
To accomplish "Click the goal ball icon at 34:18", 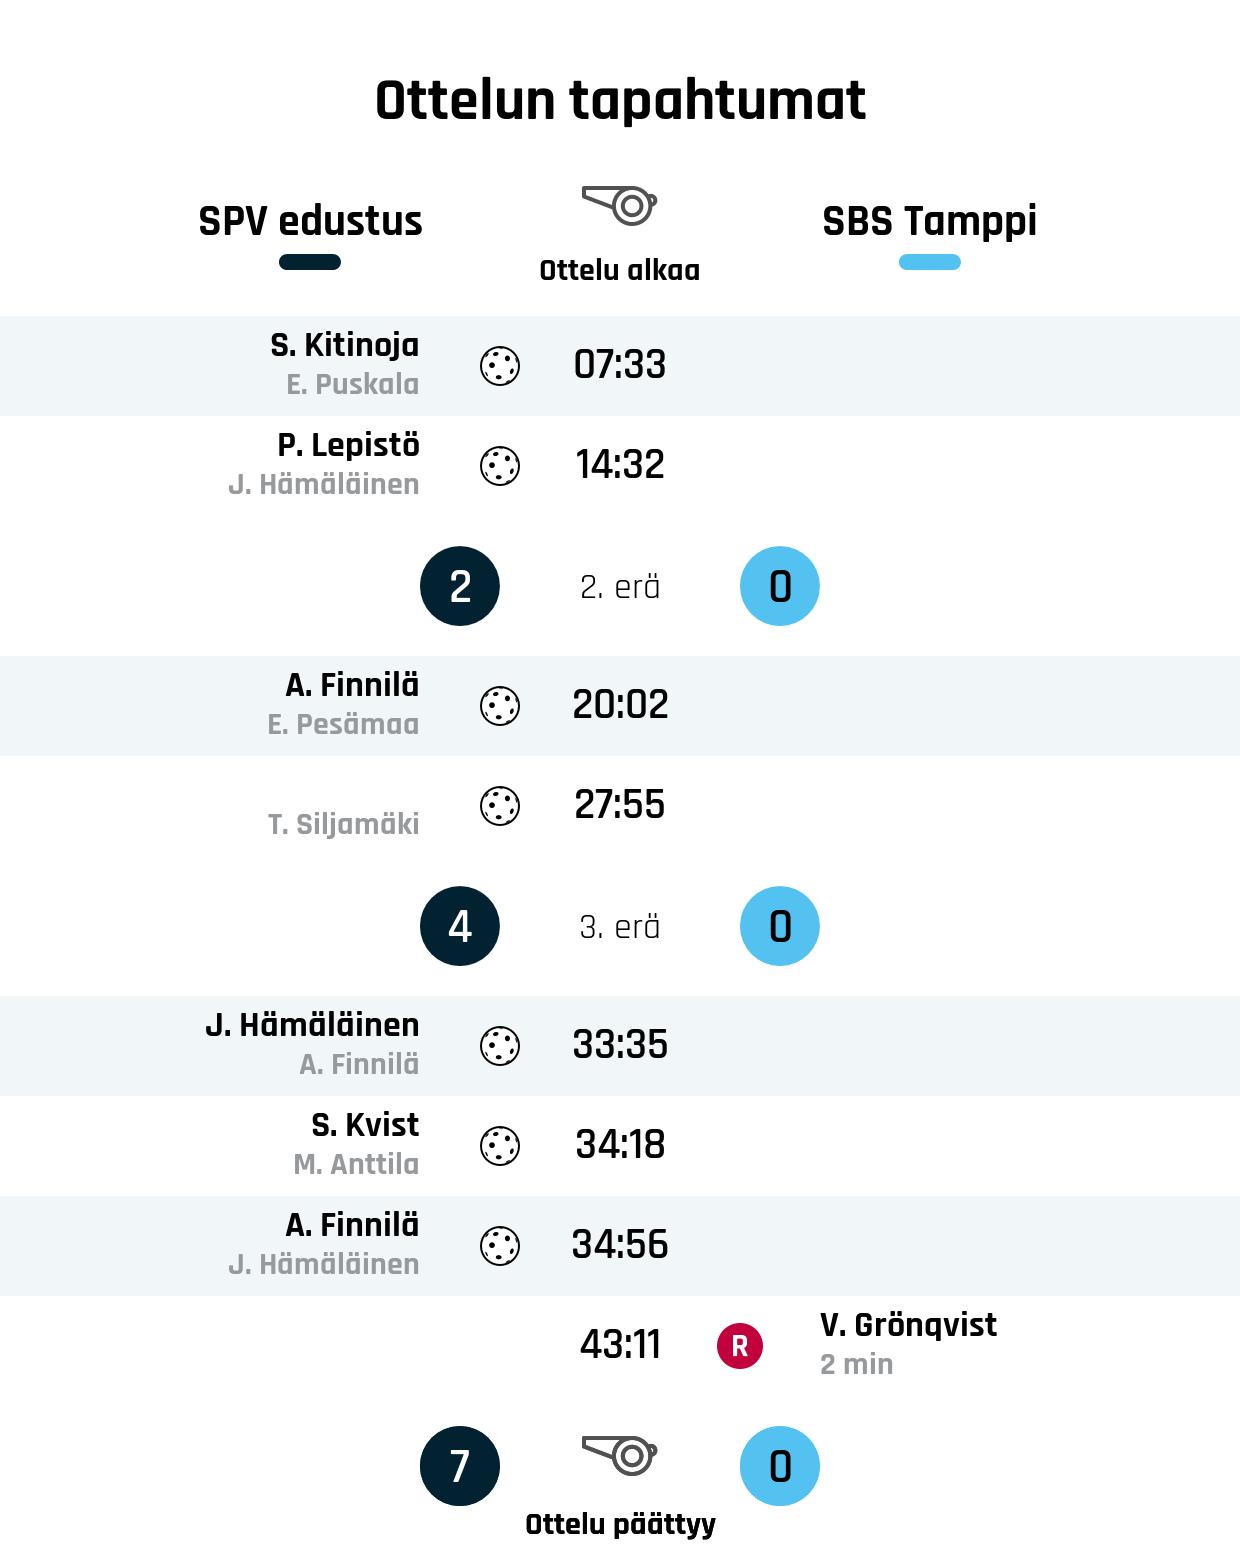I will pyautogui.click(x=500, y=1146).
